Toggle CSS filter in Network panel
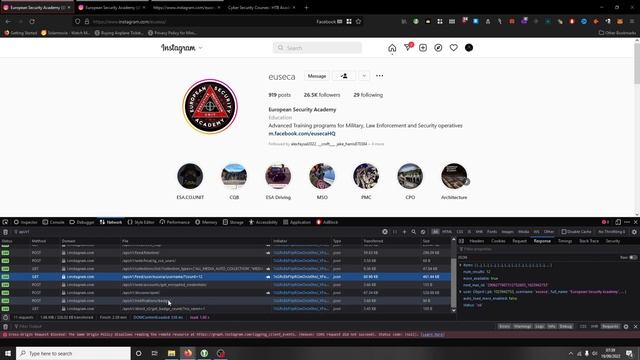Image resolution: width=640 pixels, height=360 pixels. (x=460, y=232)
